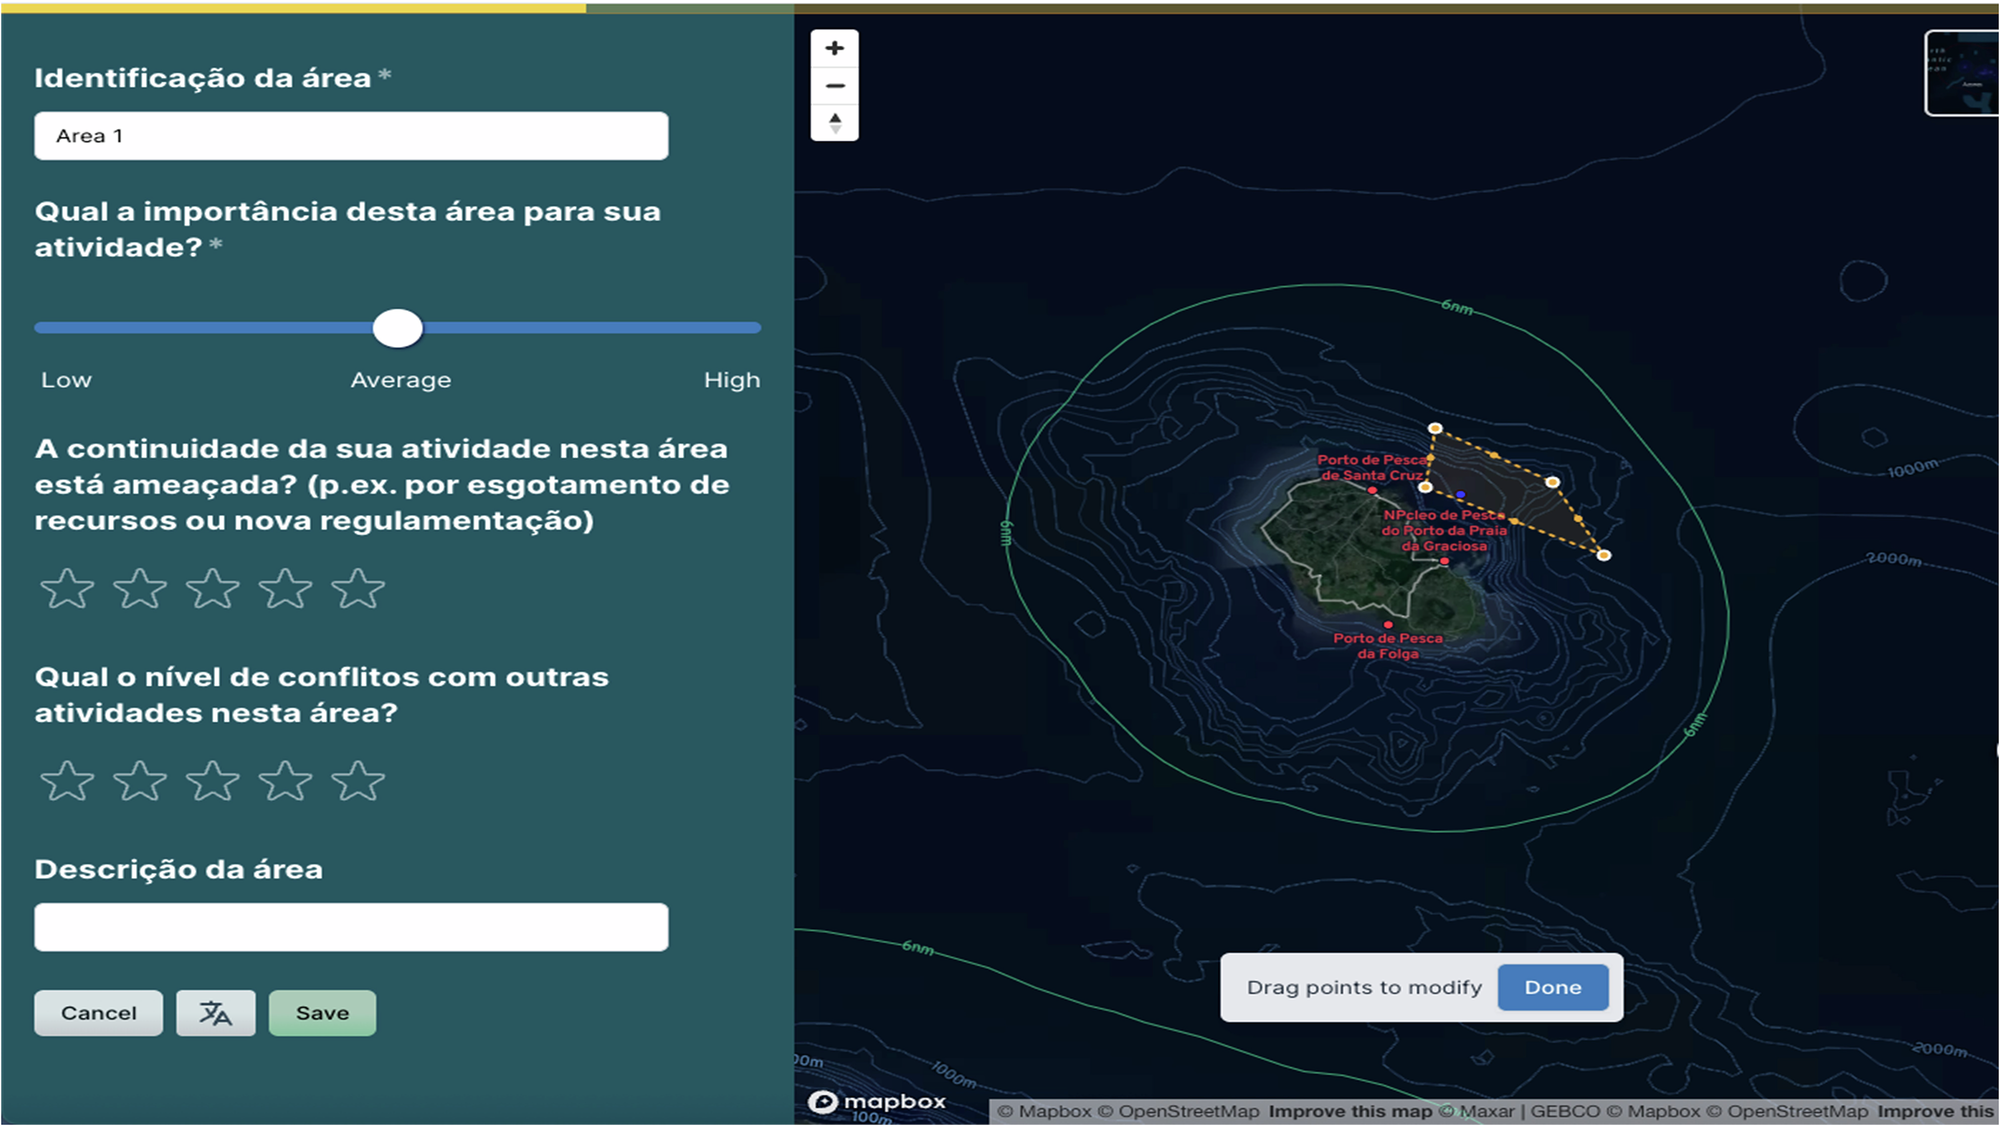Viewport: 2000px width, 1126px height.
Task: Click Done to finish editing polygon
Action: point(1552,987)
